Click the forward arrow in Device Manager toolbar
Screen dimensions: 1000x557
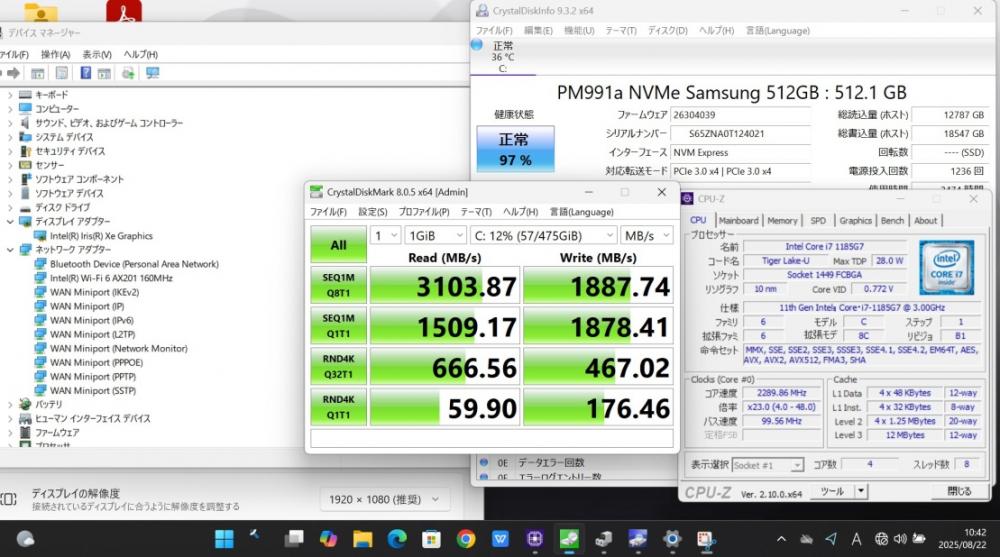pyautogui.click(x=14, y=73)
